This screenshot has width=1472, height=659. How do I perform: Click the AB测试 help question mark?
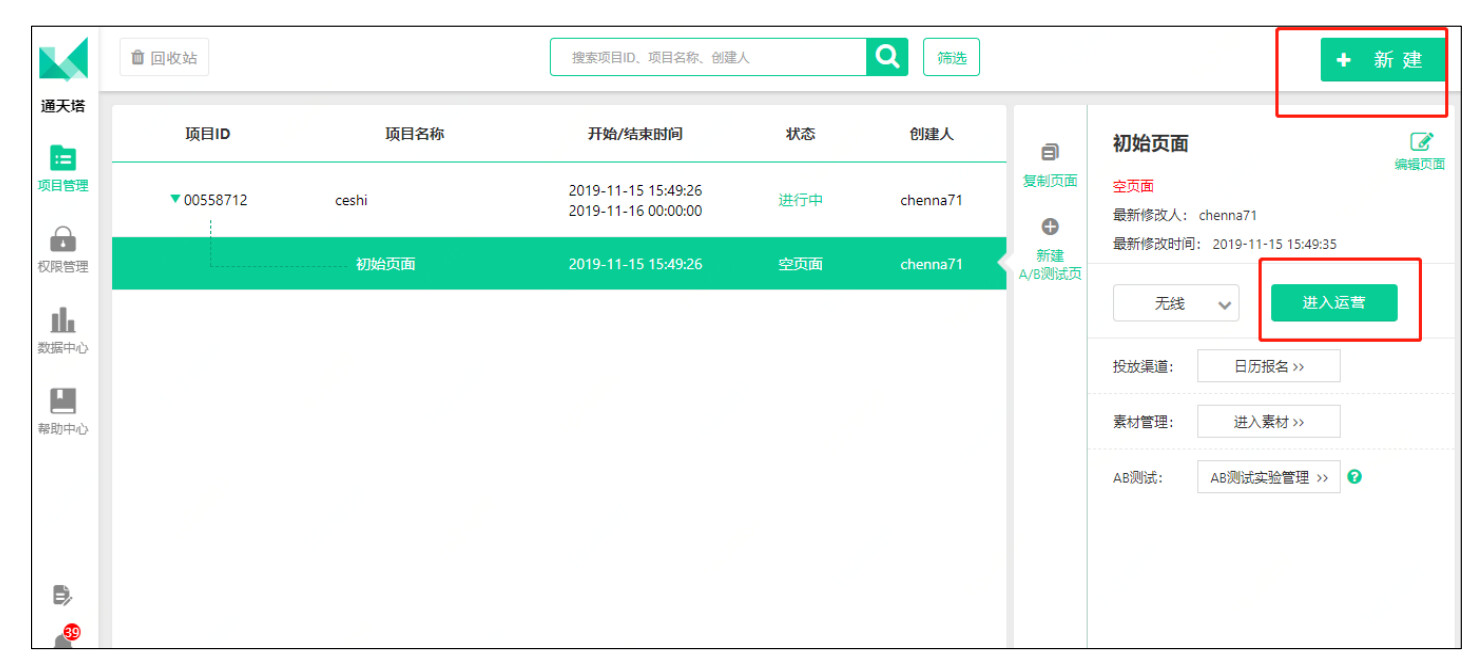tap(1355, 476)
